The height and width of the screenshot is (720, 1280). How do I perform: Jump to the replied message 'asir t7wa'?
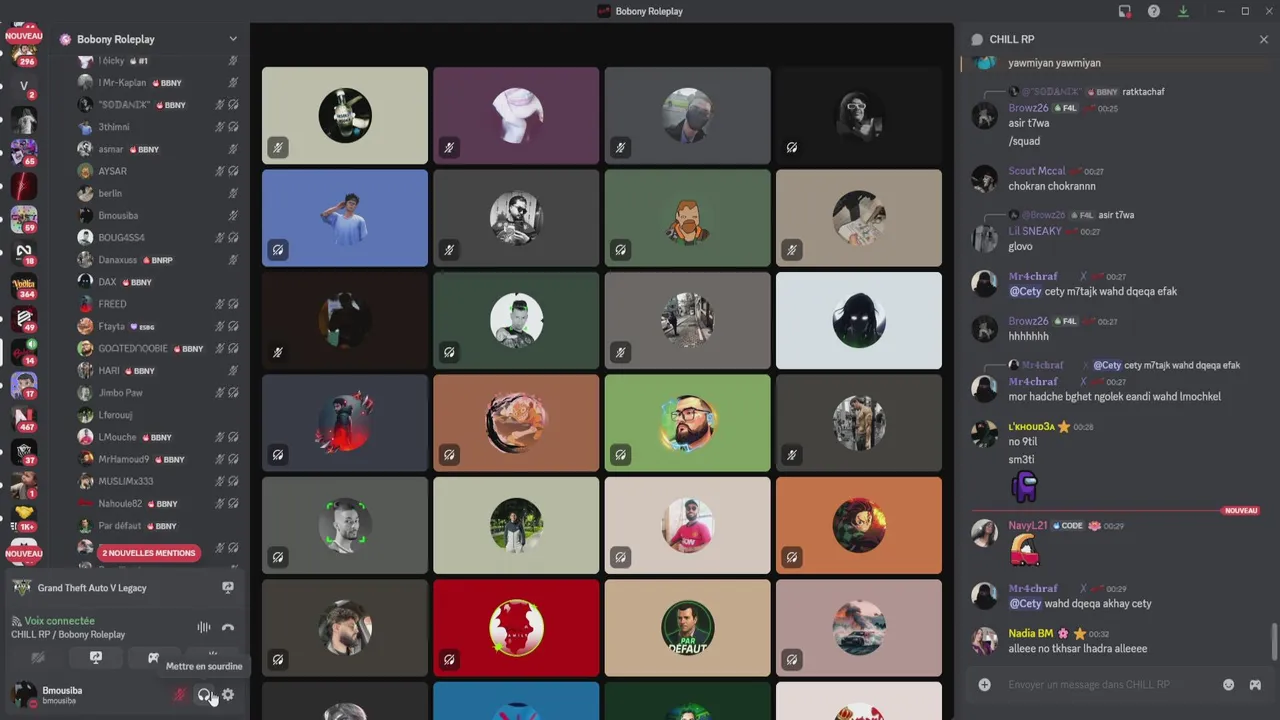1116,215
